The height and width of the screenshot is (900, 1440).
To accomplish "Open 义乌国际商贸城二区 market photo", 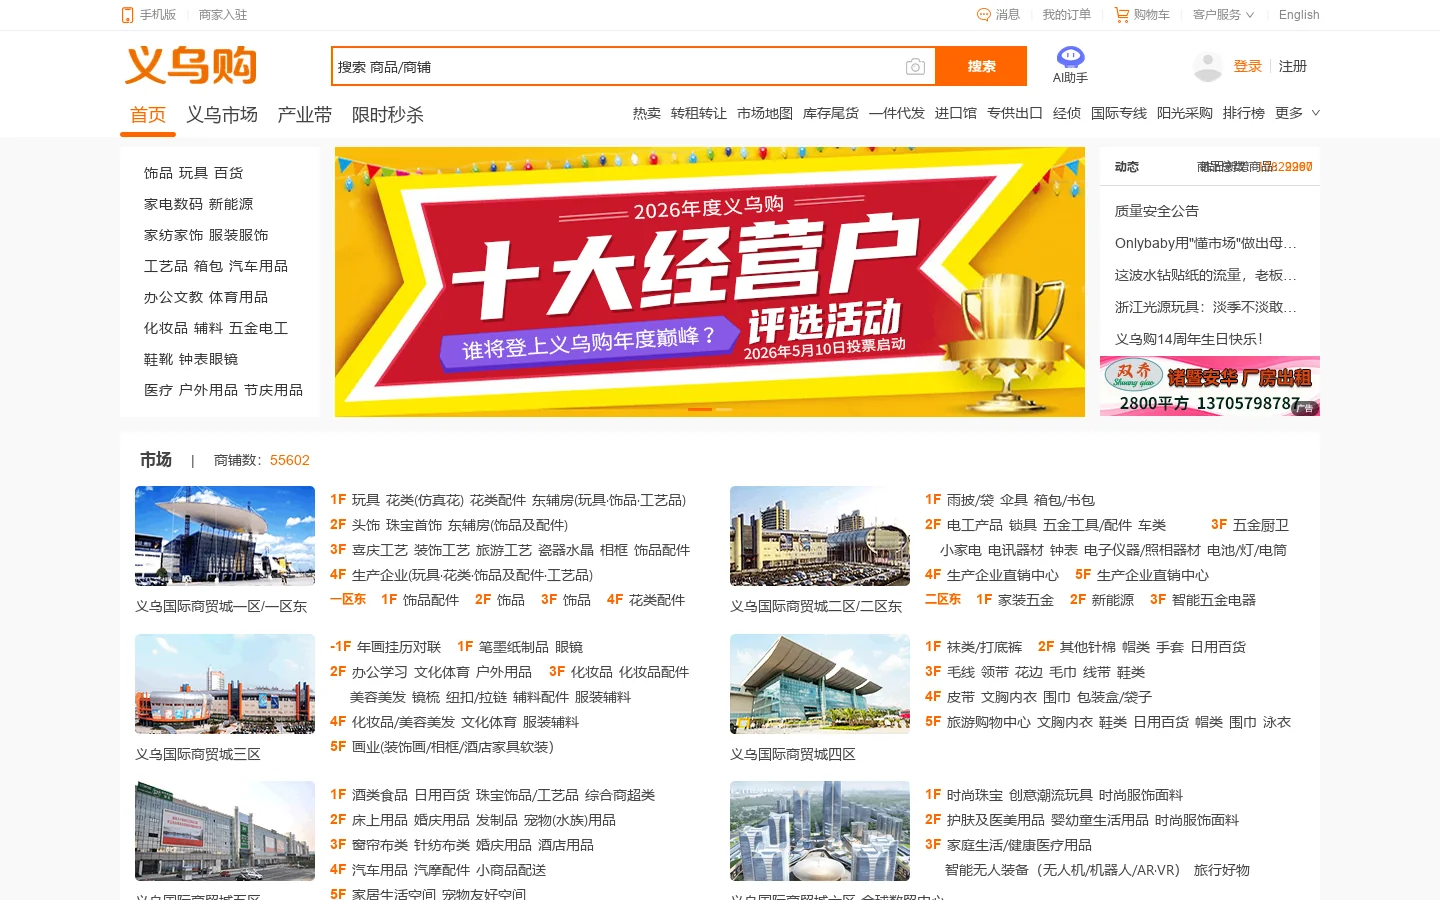I will (820, 536).
